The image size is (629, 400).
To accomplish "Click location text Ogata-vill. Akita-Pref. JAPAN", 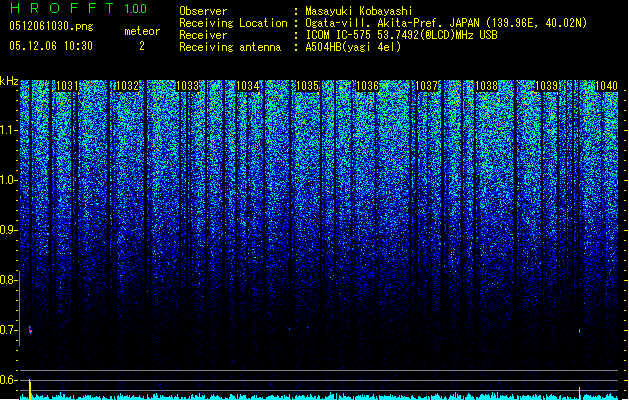I will coord(392,23).
